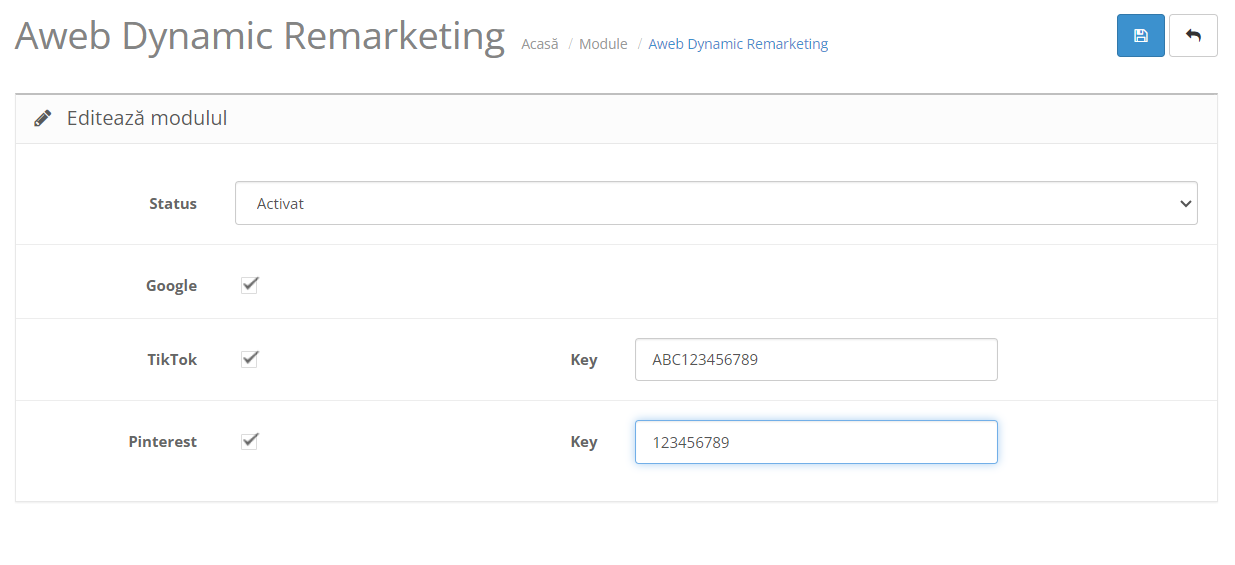Click the back arrow return icon
Image resolution: width=1235 pixels, height=565 pixels.
(1192, 36)
